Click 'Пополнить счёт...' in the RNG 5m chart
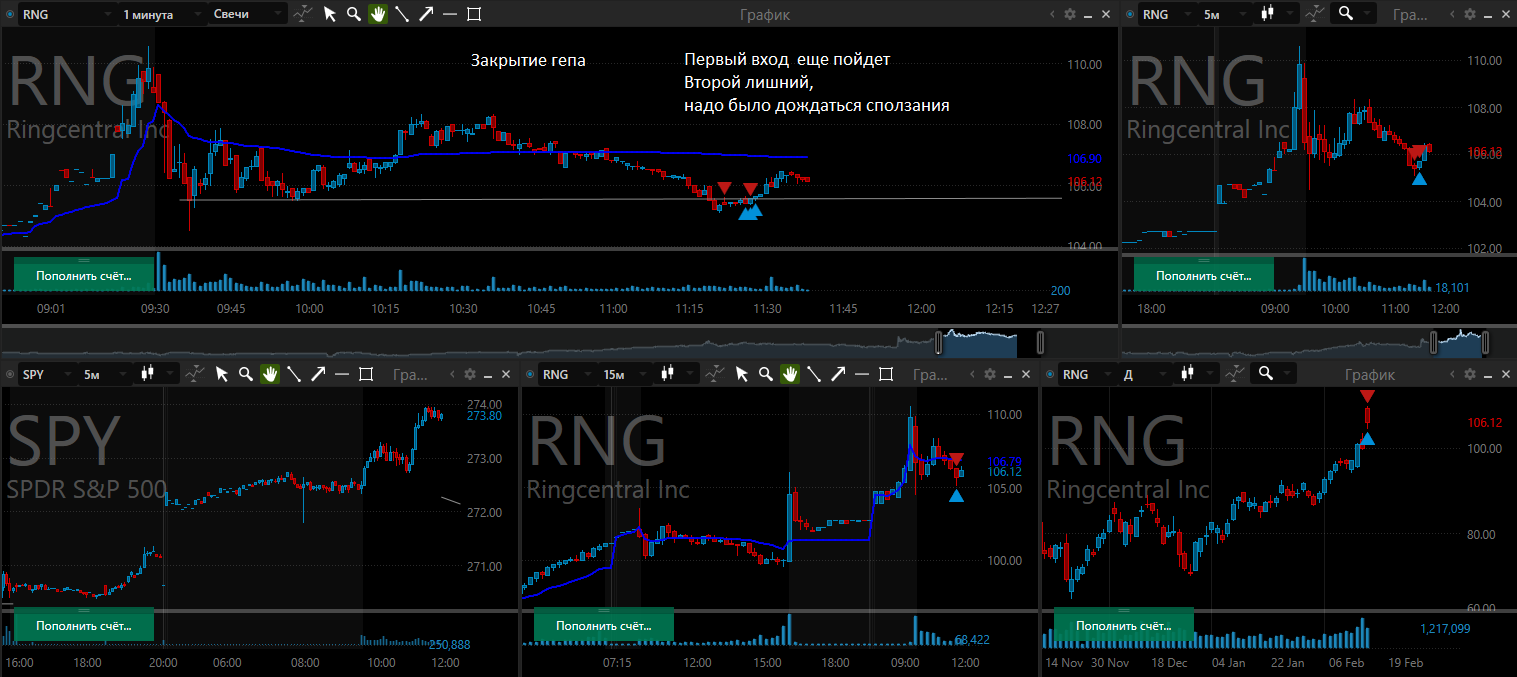The image size is (1517, 677). click(x=1204, y=275)
